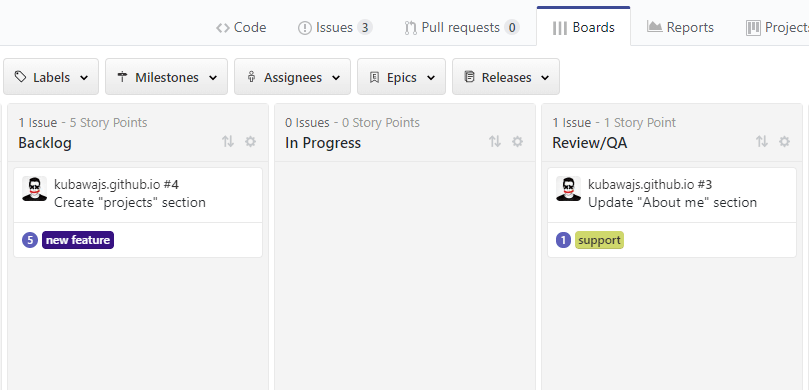The width and height of the screenshot is (809, 390).
Task: Click "1 Issue - 5 Story Points" summary
Action: 83,123
